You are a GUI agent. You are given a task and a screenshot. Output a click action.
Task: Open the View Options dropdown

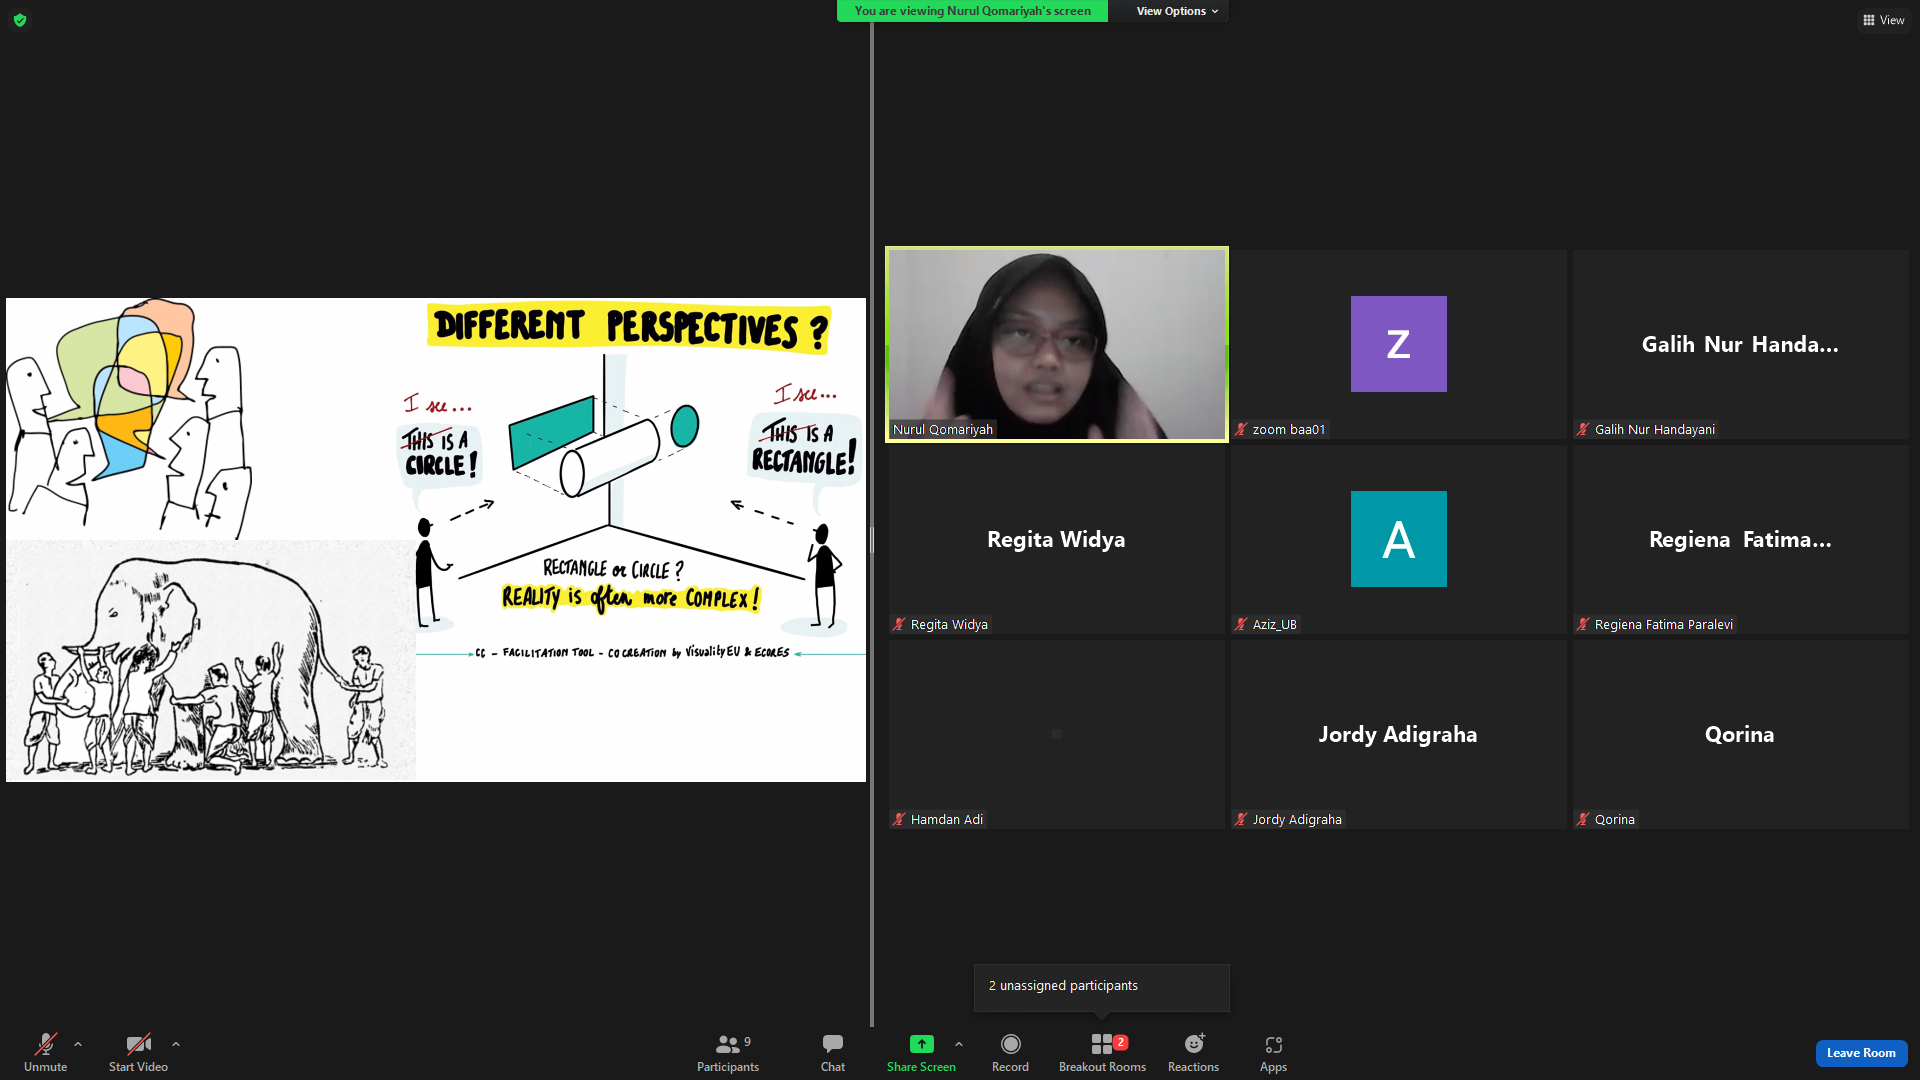tap(1177, 11)
